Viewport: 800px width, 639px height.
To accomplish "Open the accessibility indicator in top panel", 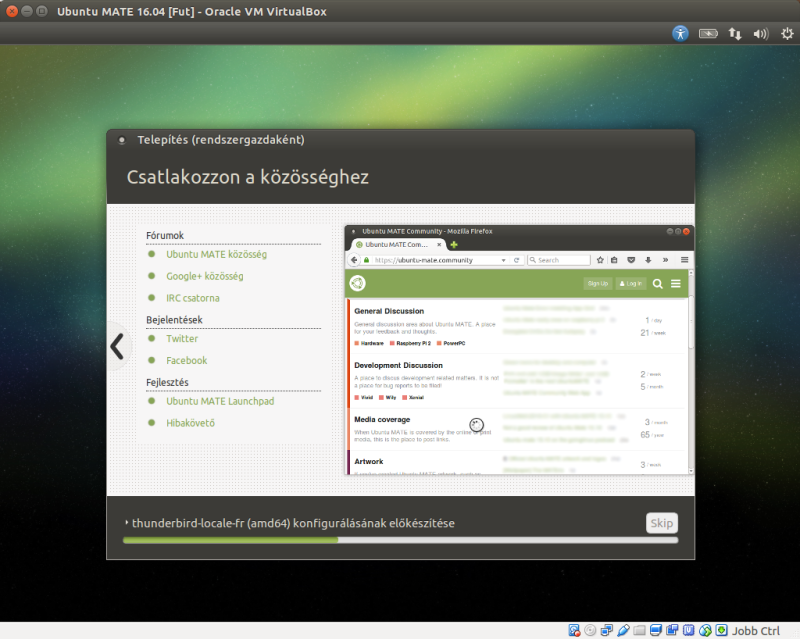I will 680,34.
